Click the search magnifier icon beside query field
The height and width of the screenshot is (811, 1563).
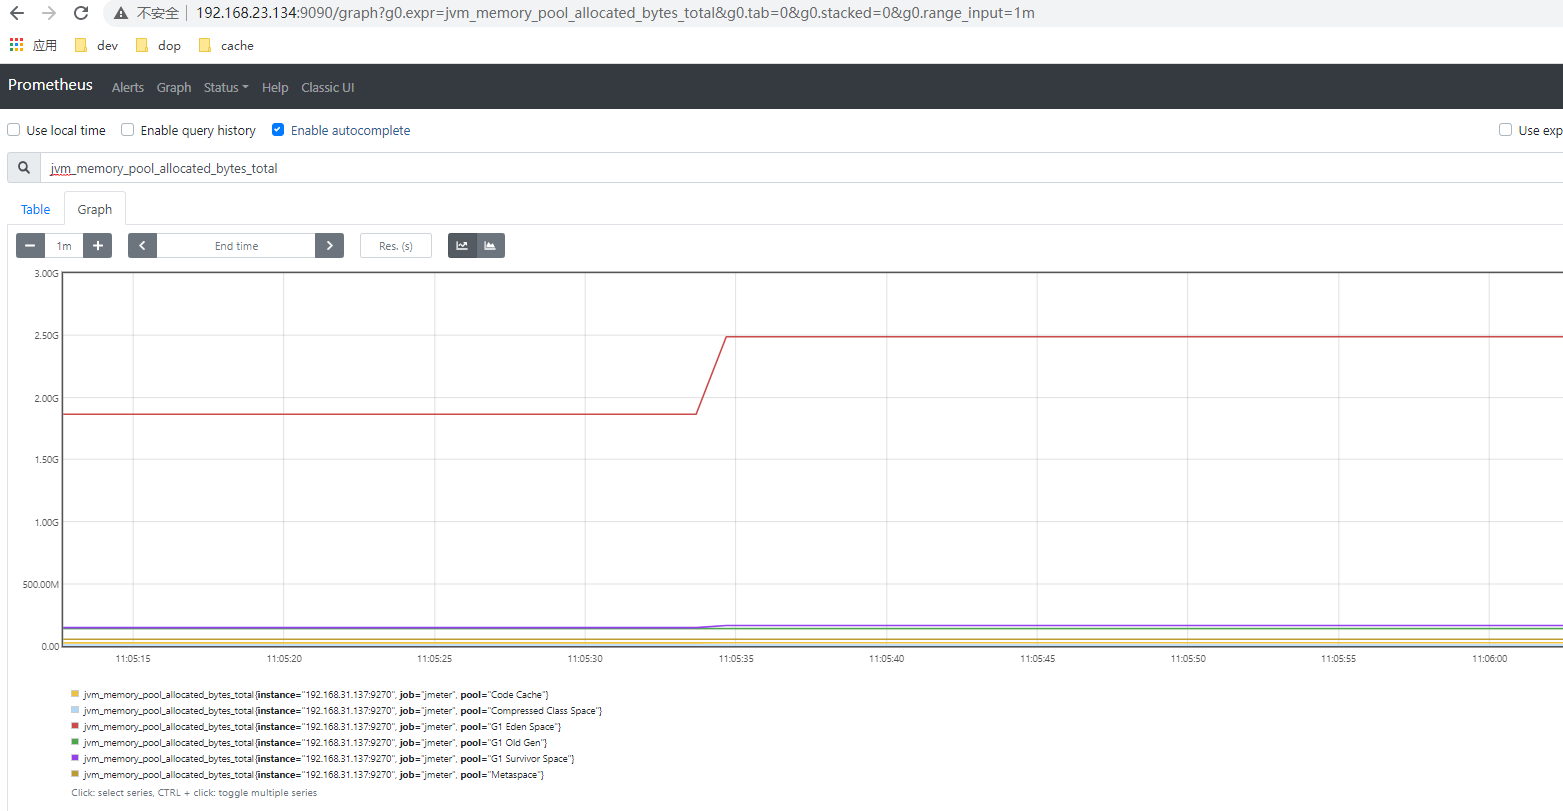pyautogui.click(x=23, y=167)
